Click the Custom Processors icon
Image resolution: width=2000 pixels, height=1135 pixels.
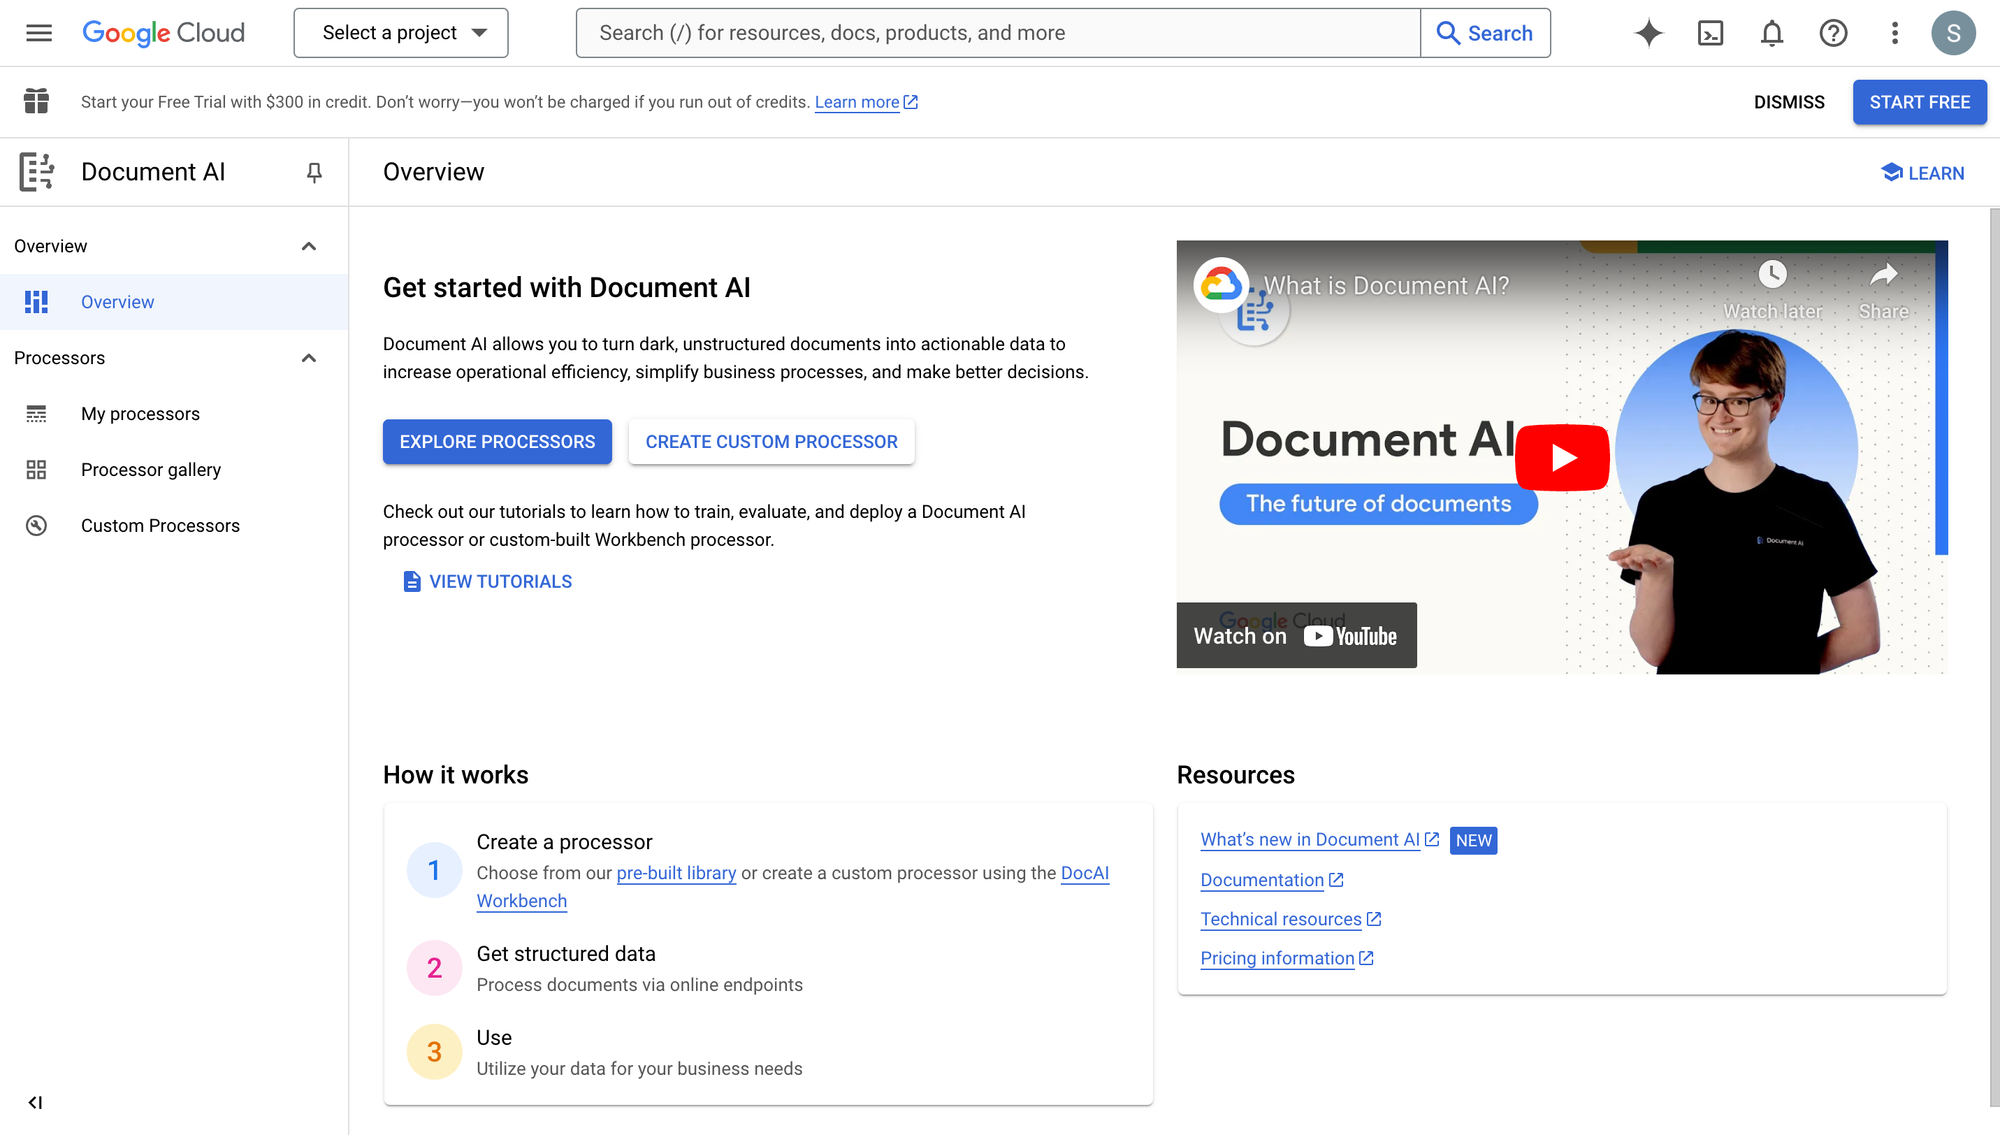[36, 526]
